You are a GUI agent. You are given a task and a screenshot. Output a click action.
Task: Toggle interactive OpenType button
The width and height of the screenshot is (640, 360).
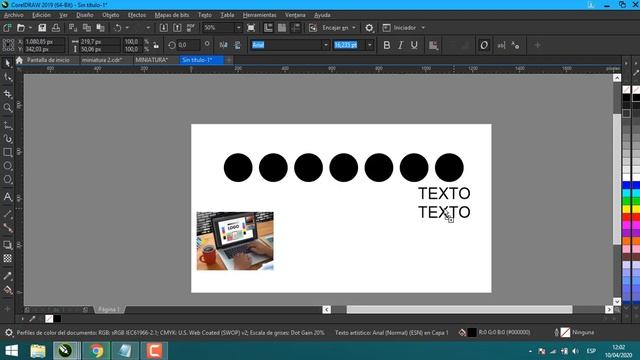click(484, 45)
